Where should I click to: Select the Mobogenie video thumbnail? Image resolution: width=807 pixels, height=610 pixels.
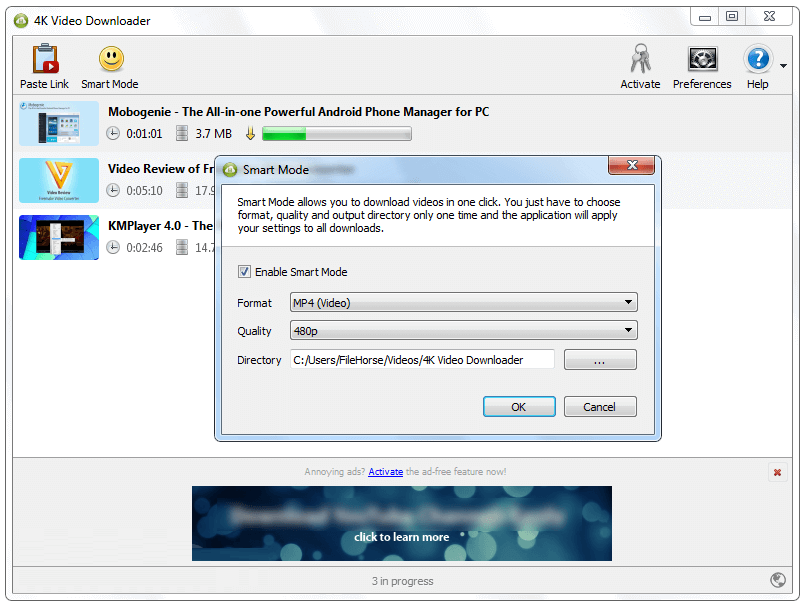pos(59,124)
